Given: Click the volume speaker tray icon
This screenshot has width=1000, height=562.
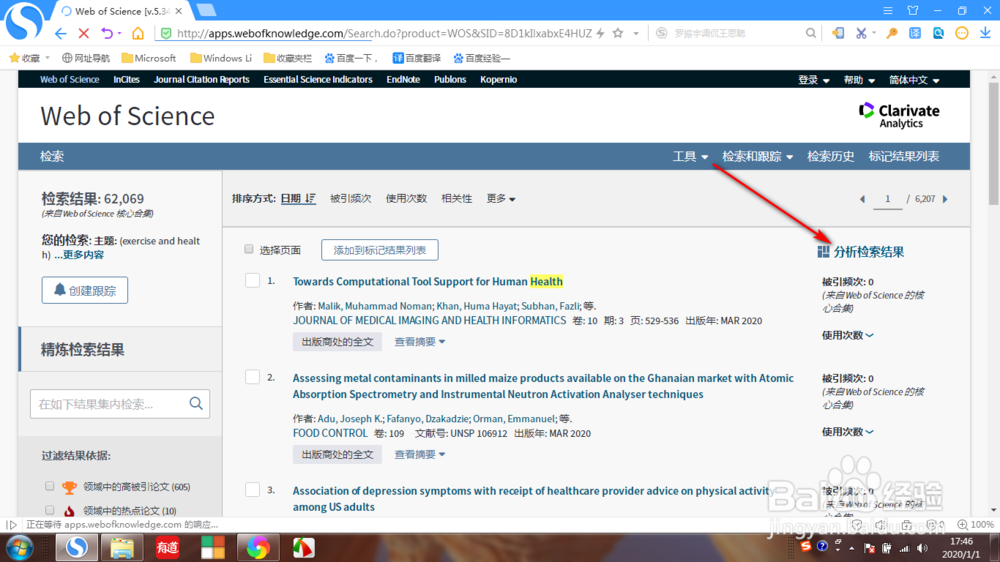Looking at the screenshot, I should tap(922, 548).
